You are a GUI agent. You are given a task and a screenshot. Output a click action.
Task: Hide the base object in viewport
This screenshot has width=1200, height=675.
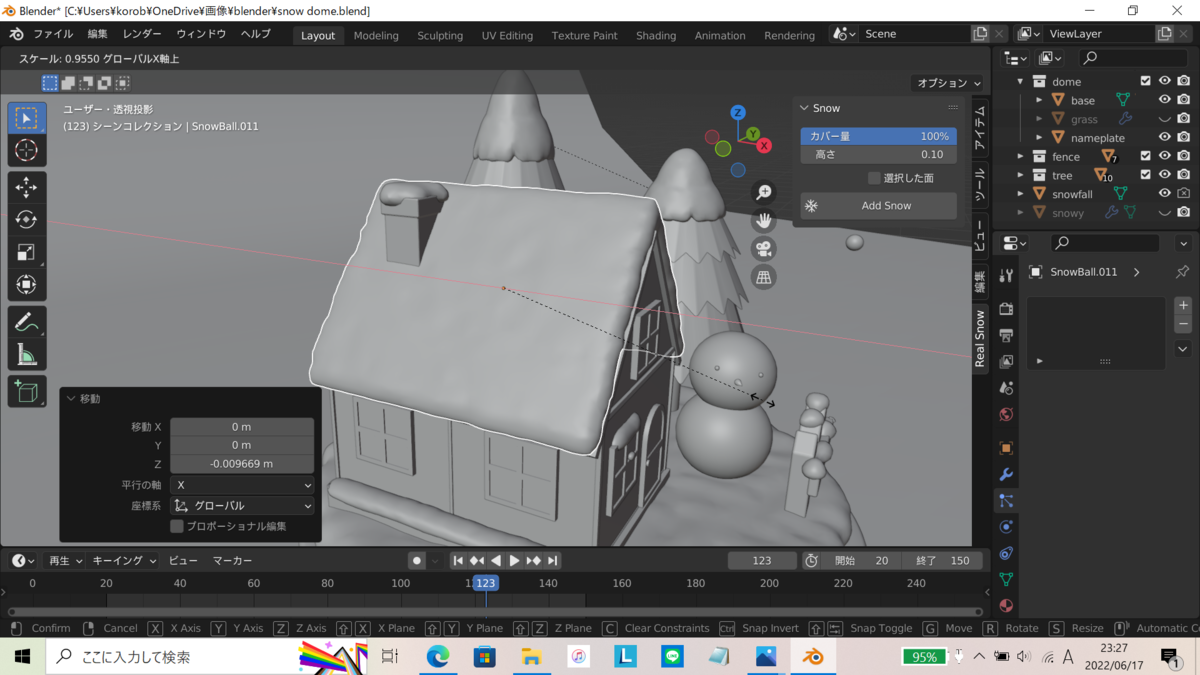(x=1164, y=100)
